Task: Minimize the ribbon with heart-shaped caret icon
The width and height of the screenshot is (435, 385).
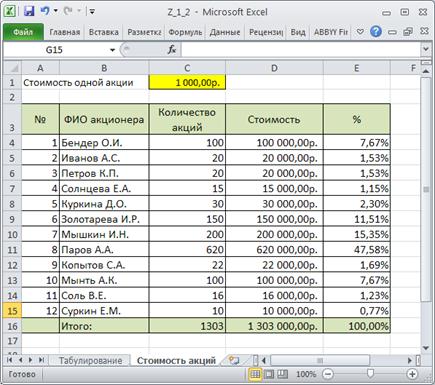Action: [360, 32]
